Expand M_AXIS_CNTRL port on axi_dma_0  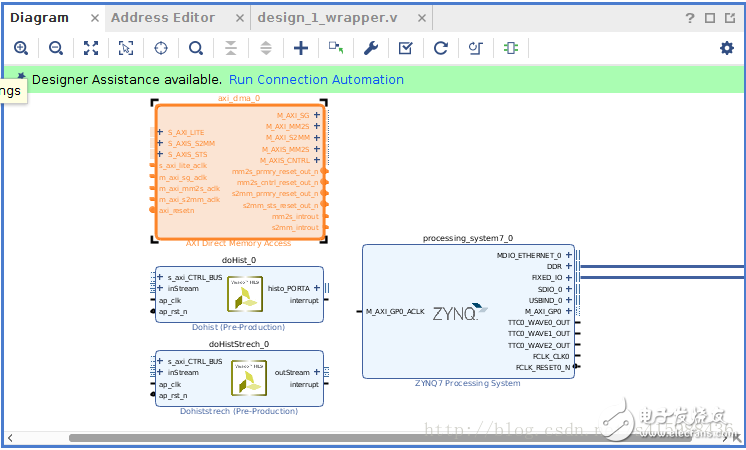pyautogui.click(x=317, y=160)
